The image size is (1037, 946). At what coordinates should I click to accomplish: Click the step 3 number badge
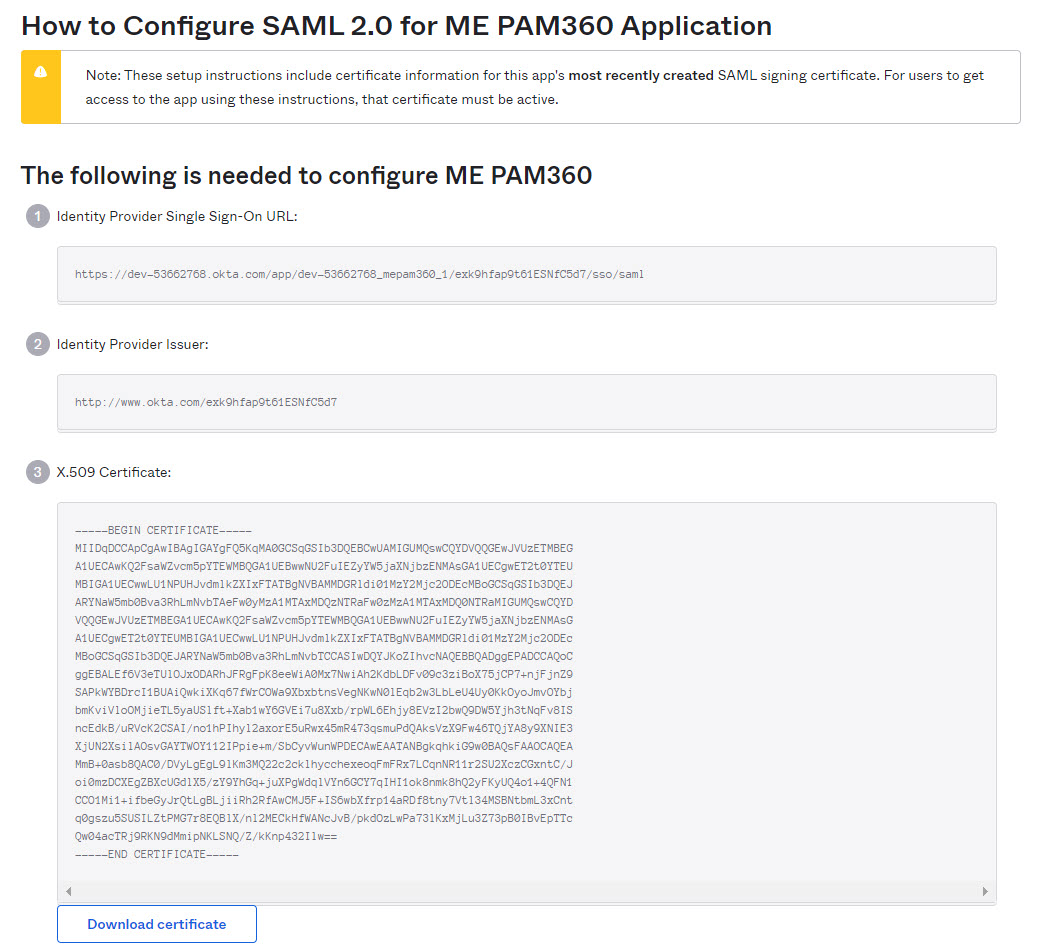[x=37, y=472]
